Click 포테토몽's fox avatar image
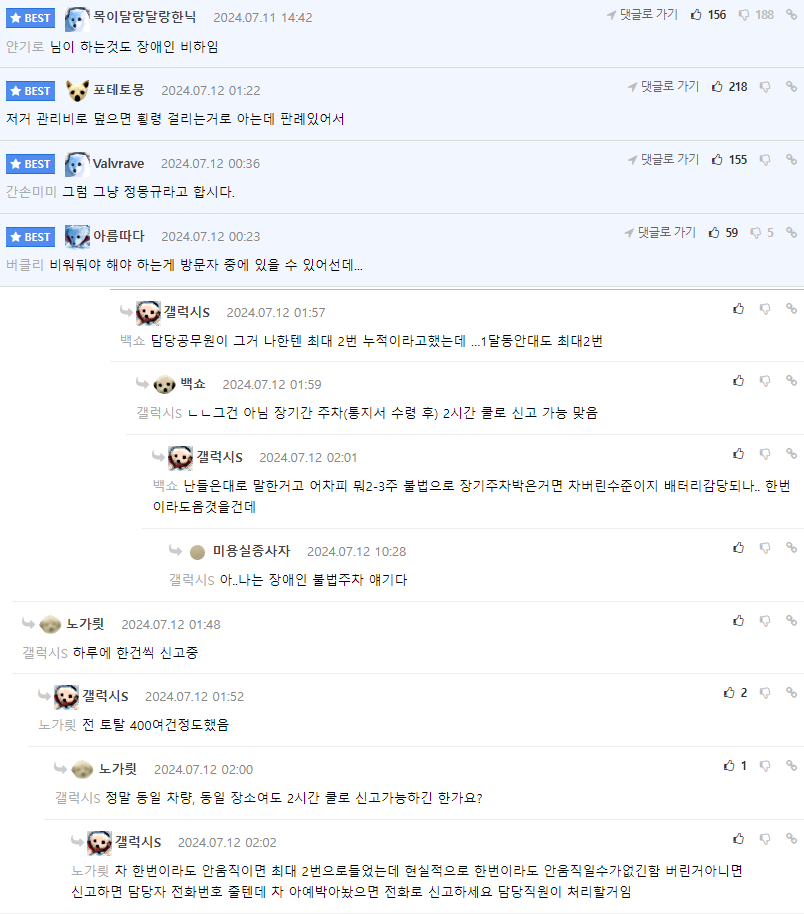This screenshot has height=914, width=804. coord(78,91)
